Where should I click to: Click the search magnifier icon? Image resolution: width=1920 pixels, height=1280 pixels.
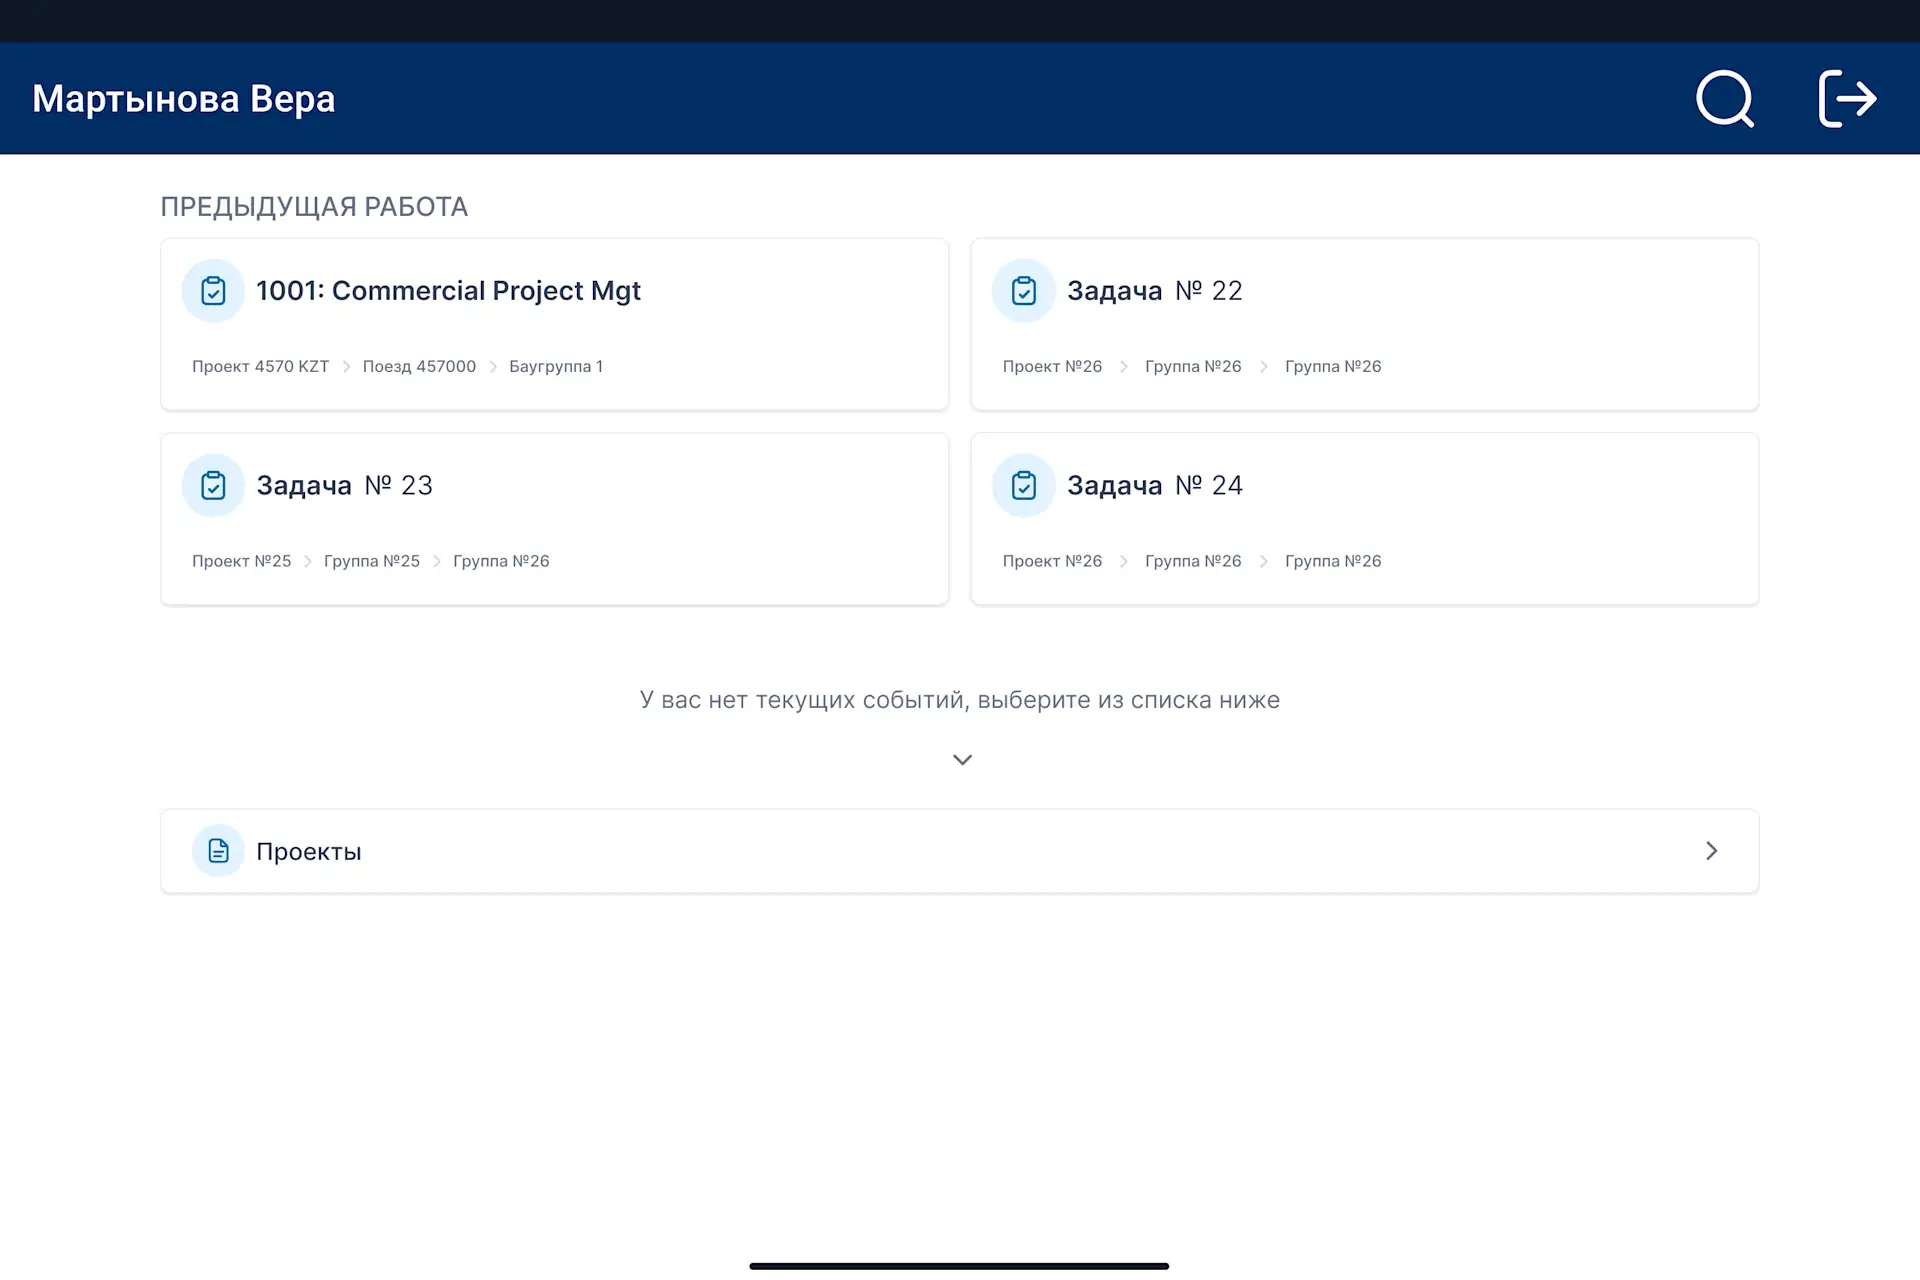point(1725,99)
